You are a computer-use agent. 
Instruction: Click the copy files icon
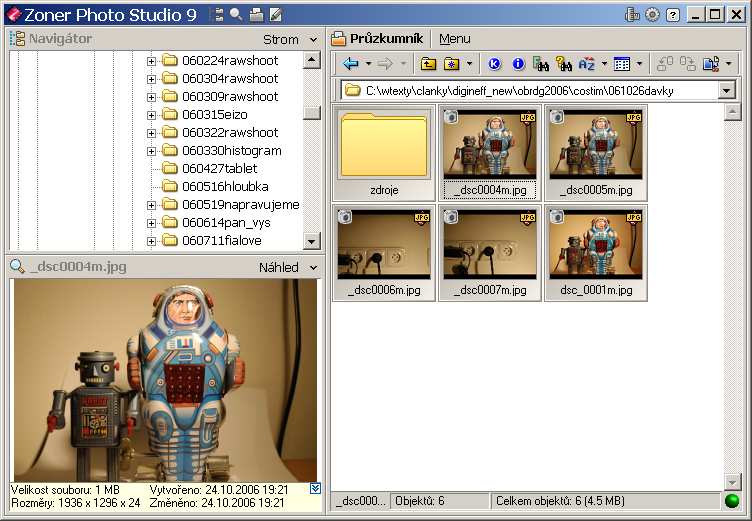pyautogui.click(x=711, y=63)
